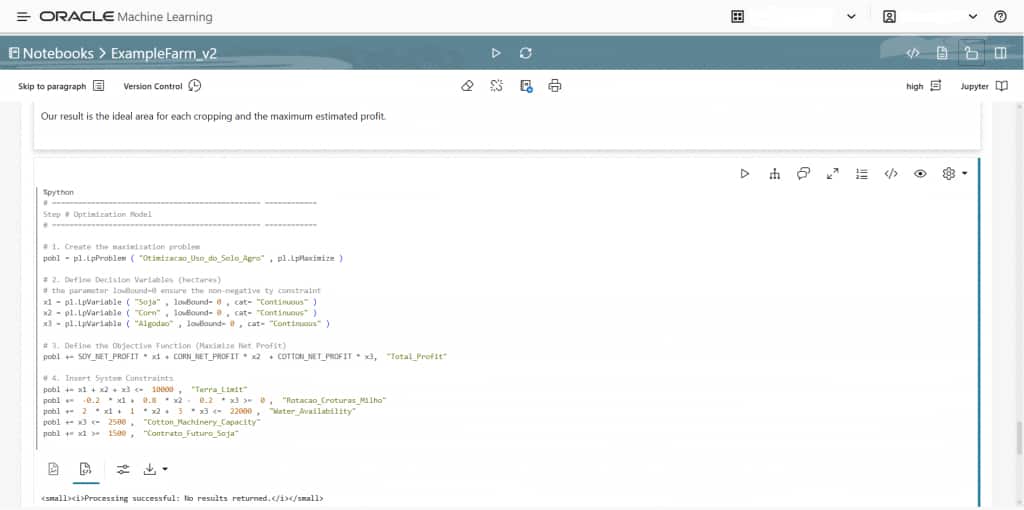Open the project workspace grid icon
The image size is (1024, 510).
point(737,17)
